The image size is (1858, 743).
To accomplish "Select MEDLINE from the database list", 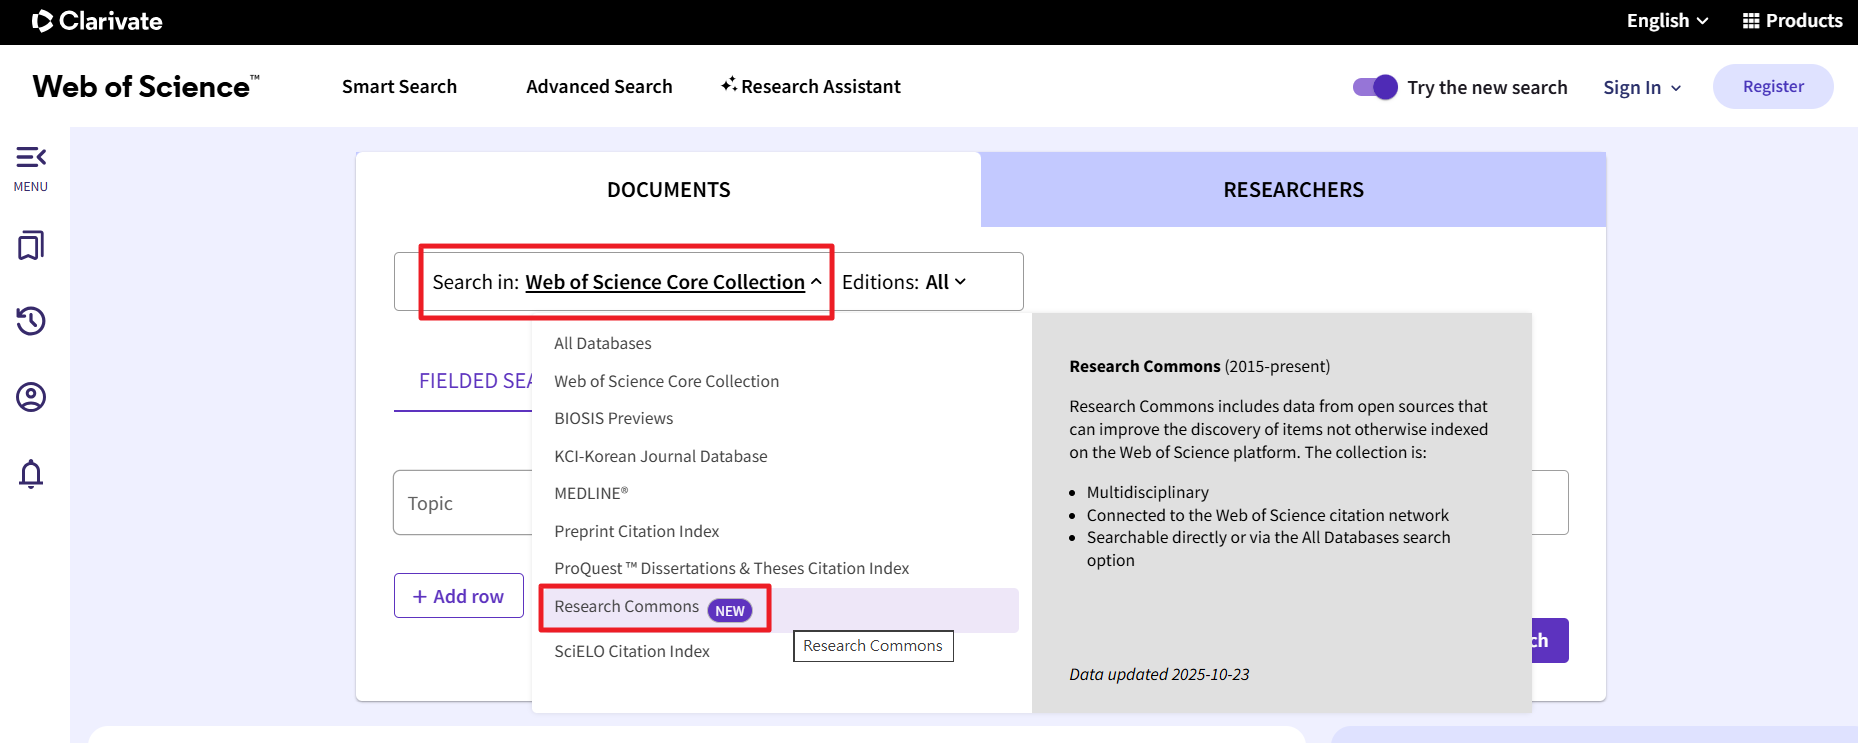I will click(x=591, y=493).
